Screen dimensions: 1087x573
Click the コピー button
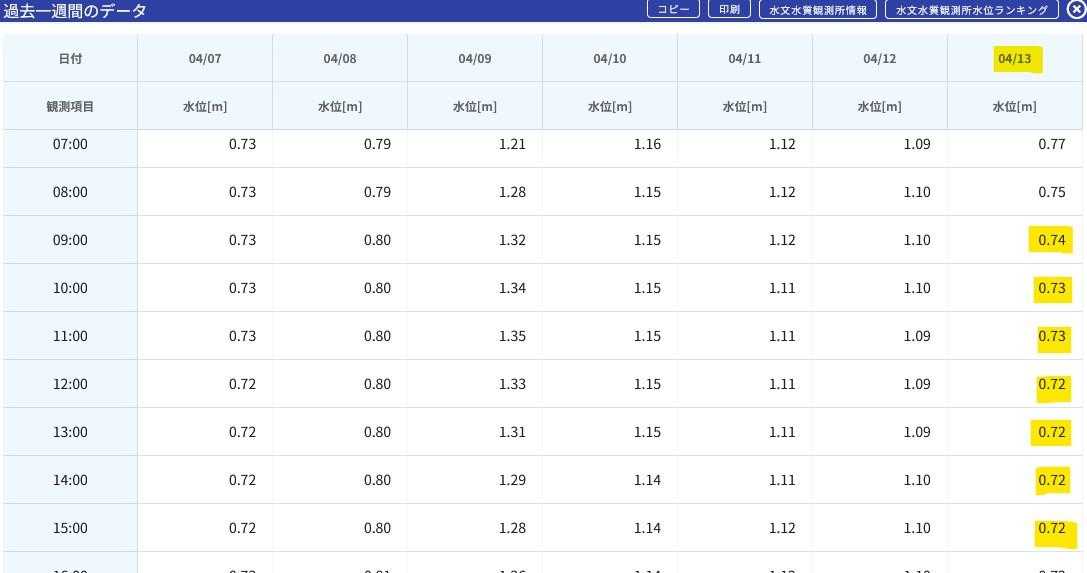click(673, 9)
